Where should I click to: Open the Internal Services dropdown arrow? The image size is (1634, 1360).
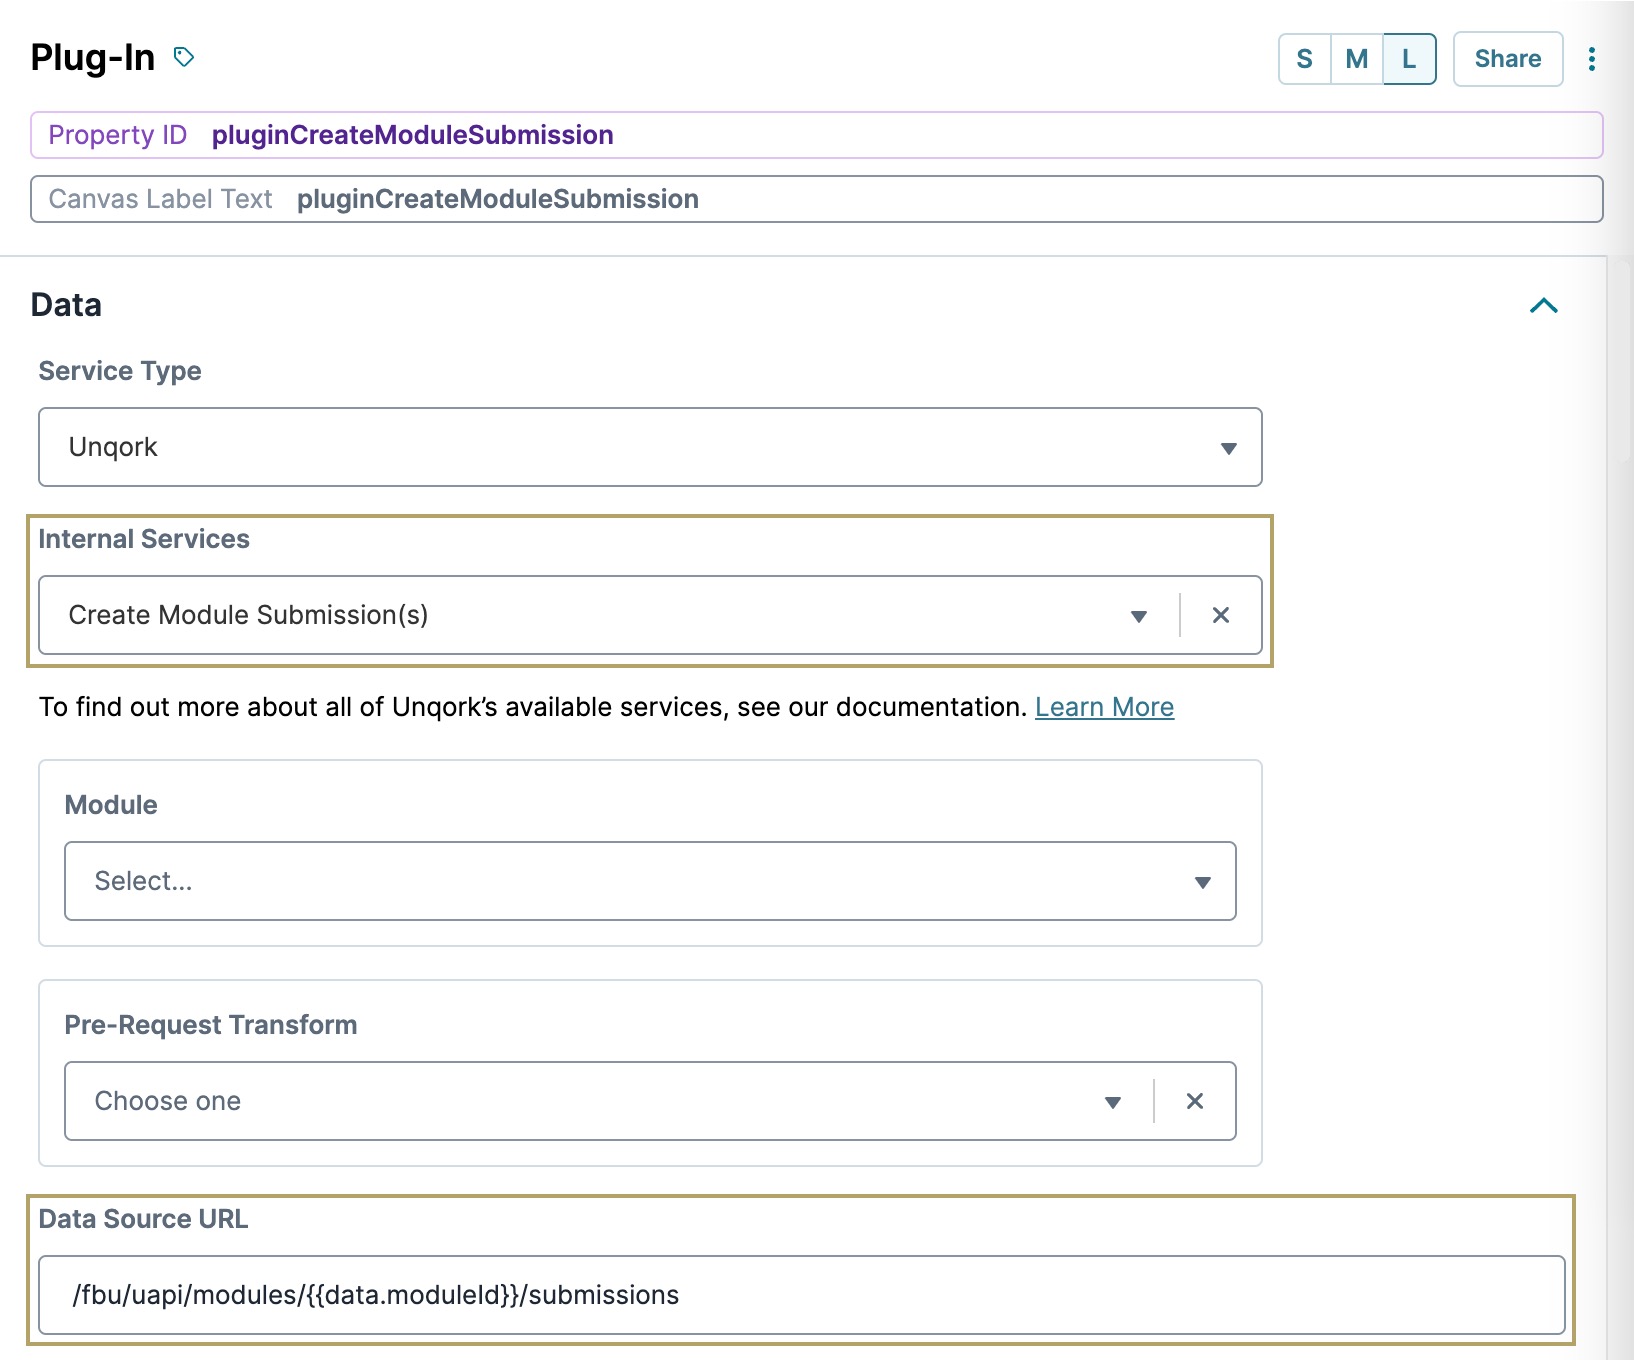coord(1138,615)
